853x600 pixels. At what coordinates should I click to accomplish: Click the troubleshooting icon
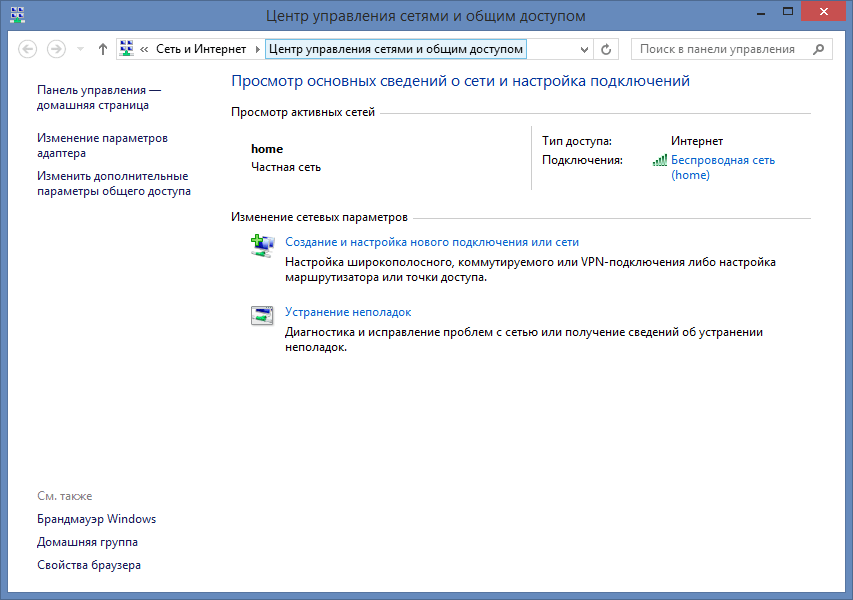point(261,316)
